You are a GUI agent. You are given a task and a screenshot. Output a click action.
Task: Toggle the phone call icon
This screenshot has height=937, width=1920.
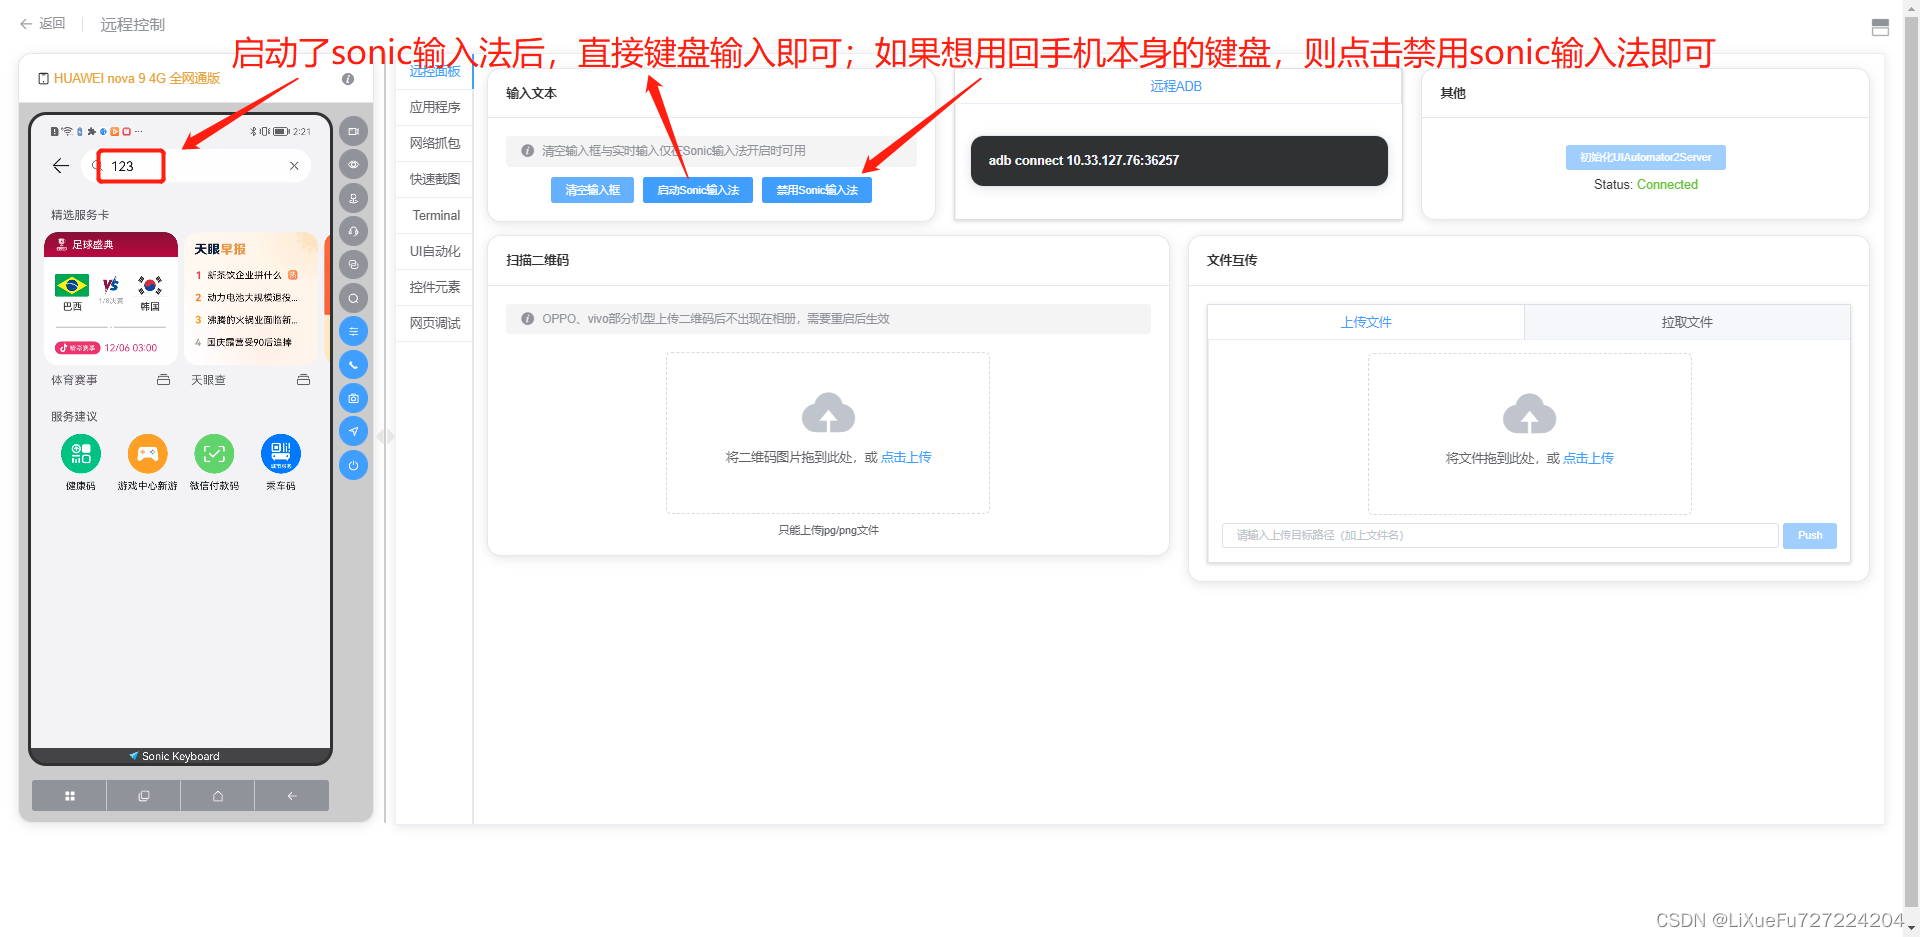[353, 364]
